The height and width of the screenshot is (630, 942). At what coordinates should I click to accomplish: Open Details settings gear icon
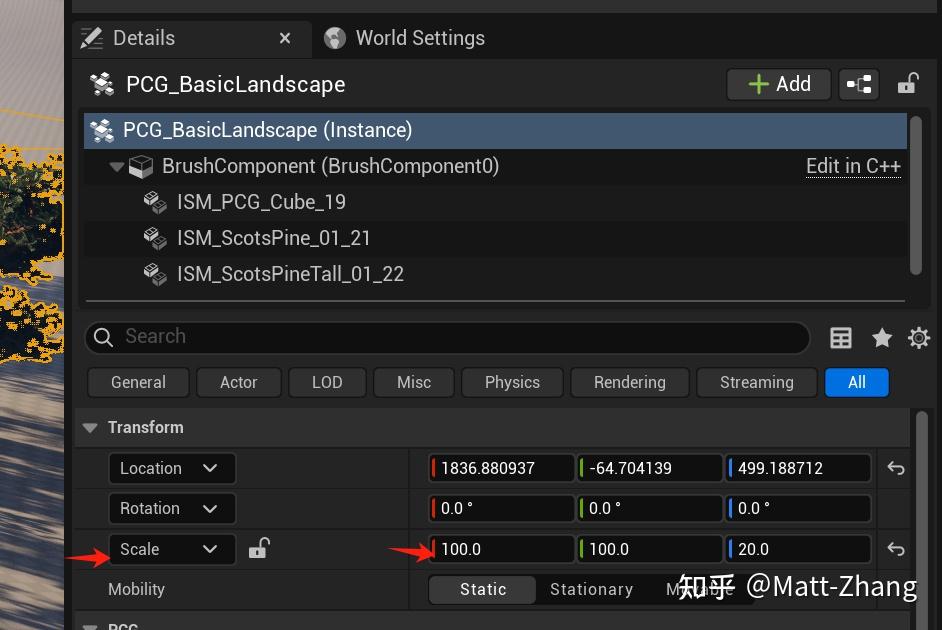coord(918,338)
